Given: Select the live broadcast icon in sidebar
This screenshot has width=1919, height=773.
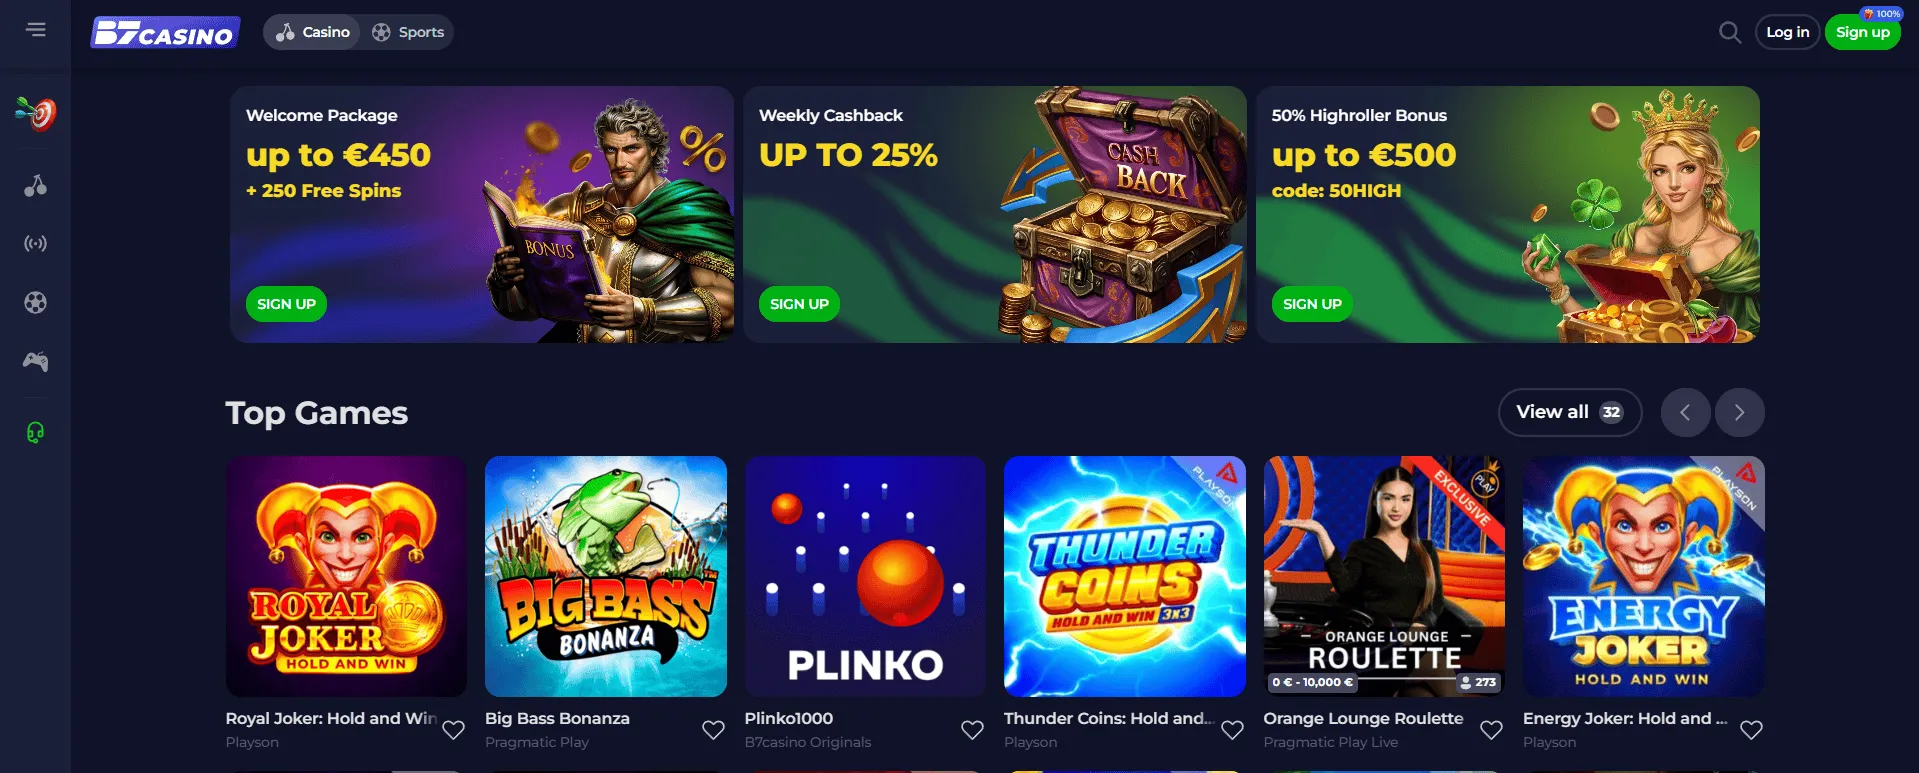Looking at the screenshot, I should coord(36,243).
